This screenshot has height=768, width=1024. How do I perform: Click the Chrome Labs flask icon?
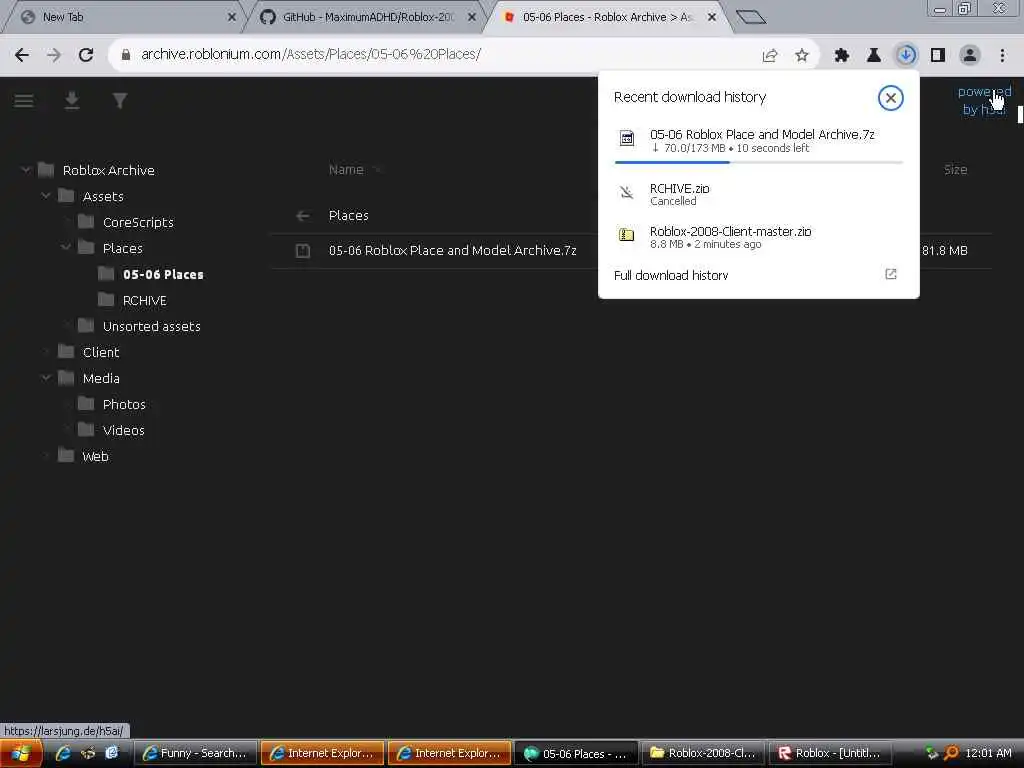click(x=874, y=56)
